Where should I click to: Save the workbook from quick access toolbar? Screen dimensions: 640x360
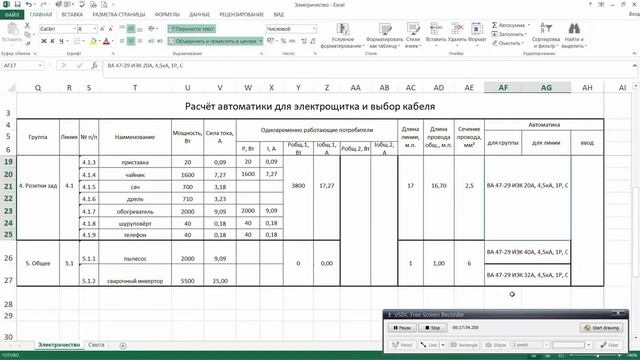17,4
